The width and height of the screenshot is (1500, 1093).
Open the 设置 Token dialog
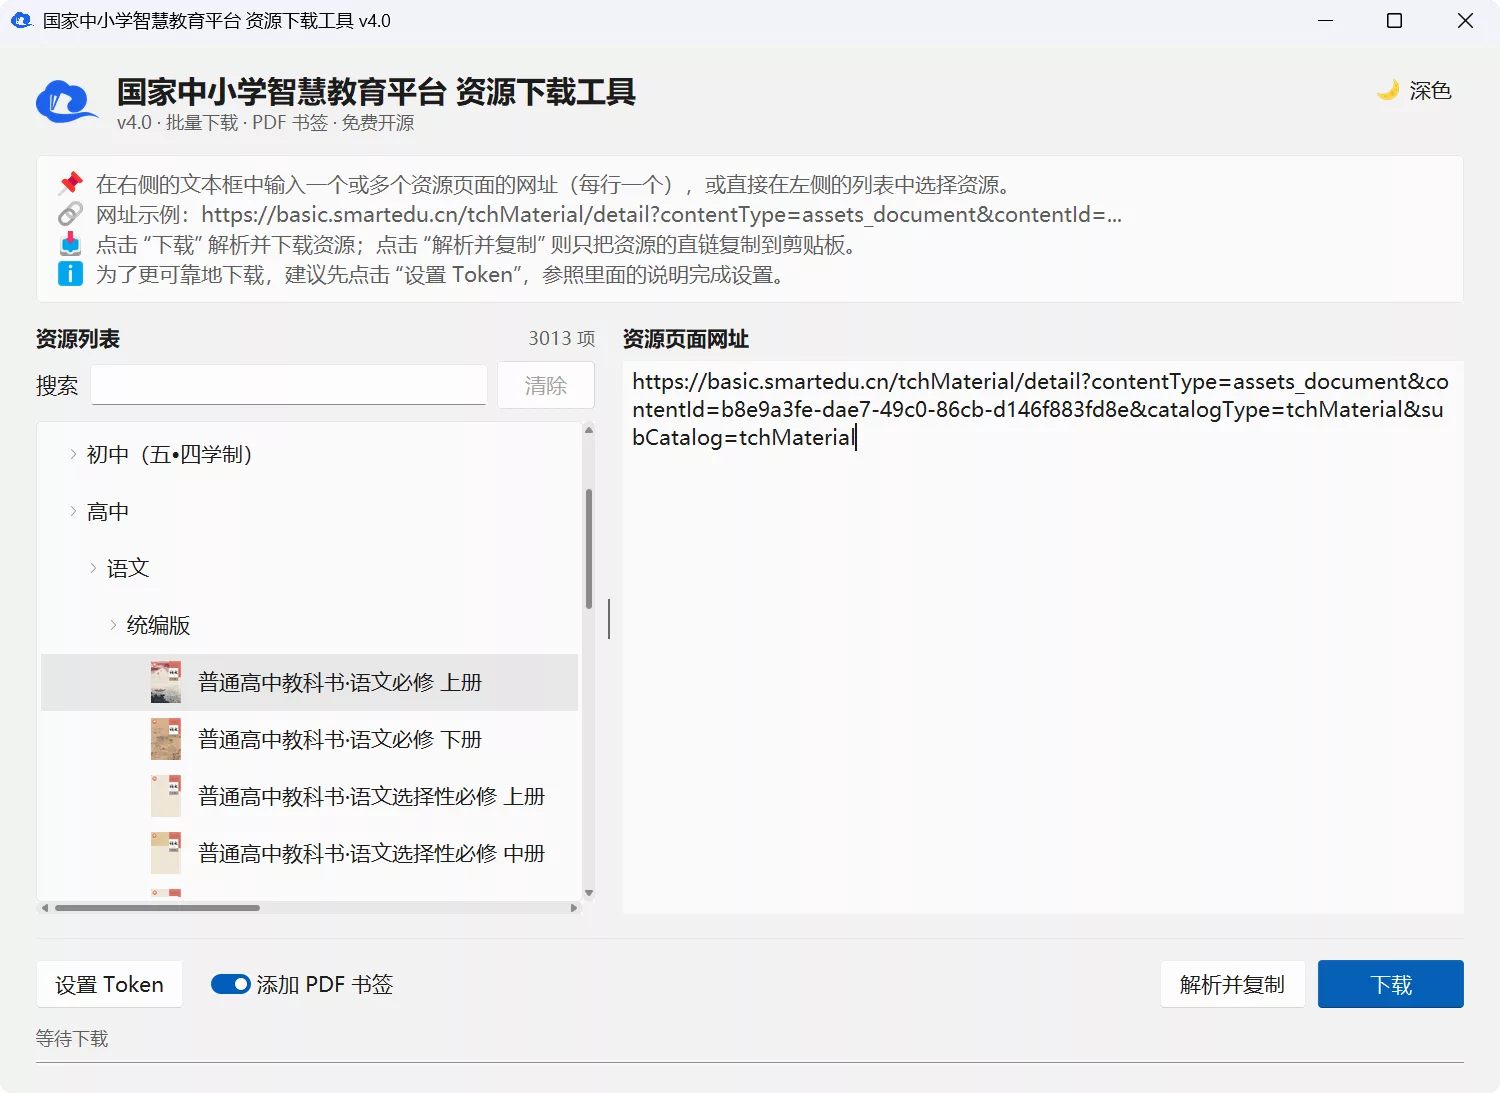tap(109, 984)
